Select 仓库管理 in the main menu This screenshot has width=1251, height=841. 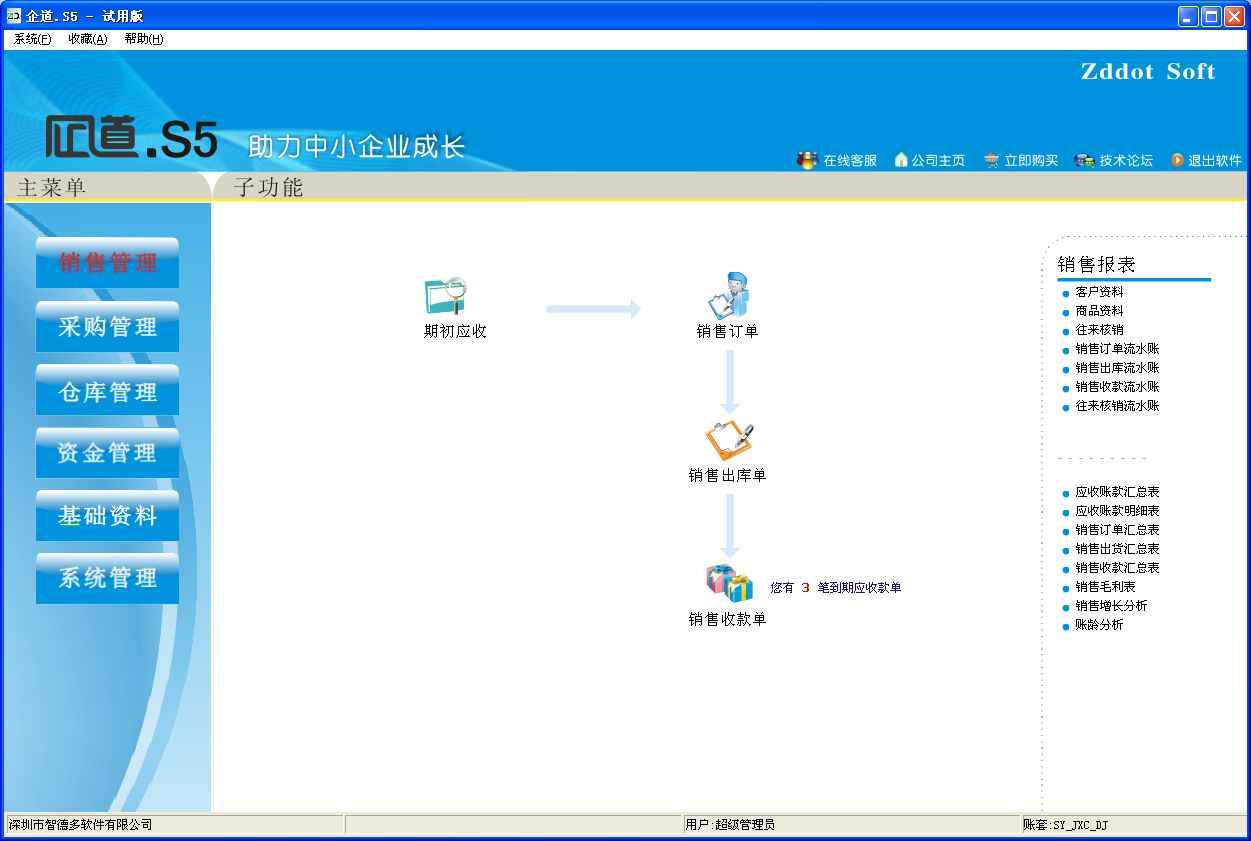pyautogui.click(x=107, y=390)
